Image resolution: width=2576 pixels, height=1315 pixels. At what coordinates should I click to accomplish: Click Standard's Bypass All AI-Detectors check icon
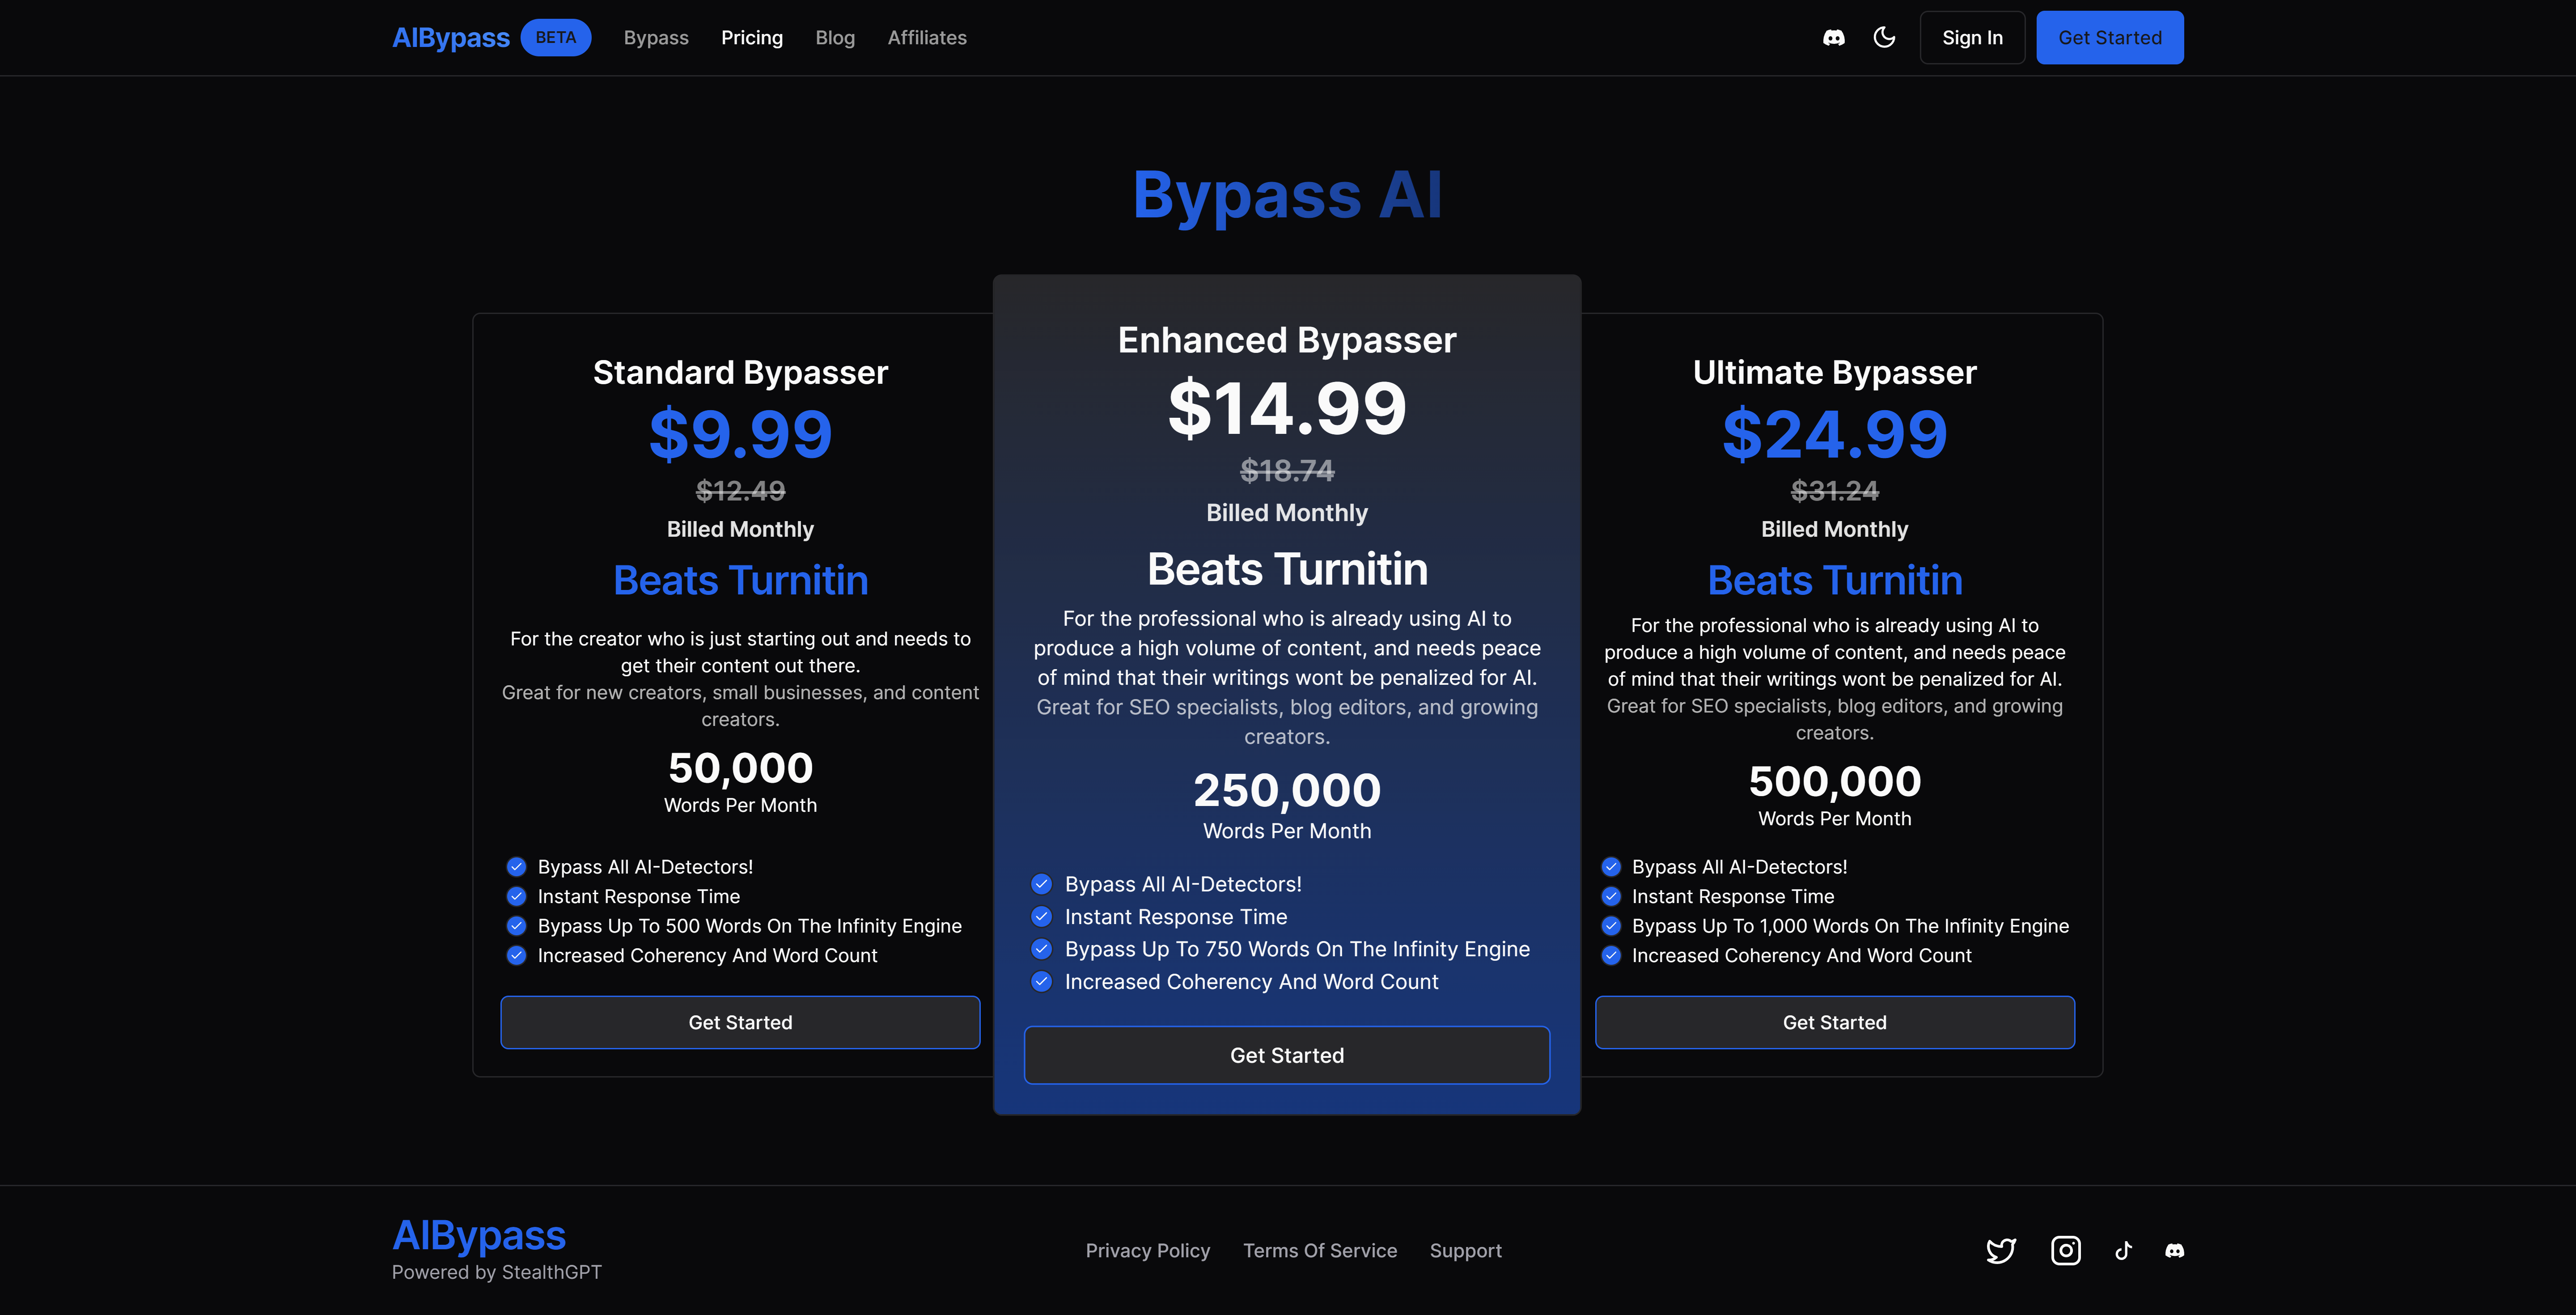[x=516, y=866]
